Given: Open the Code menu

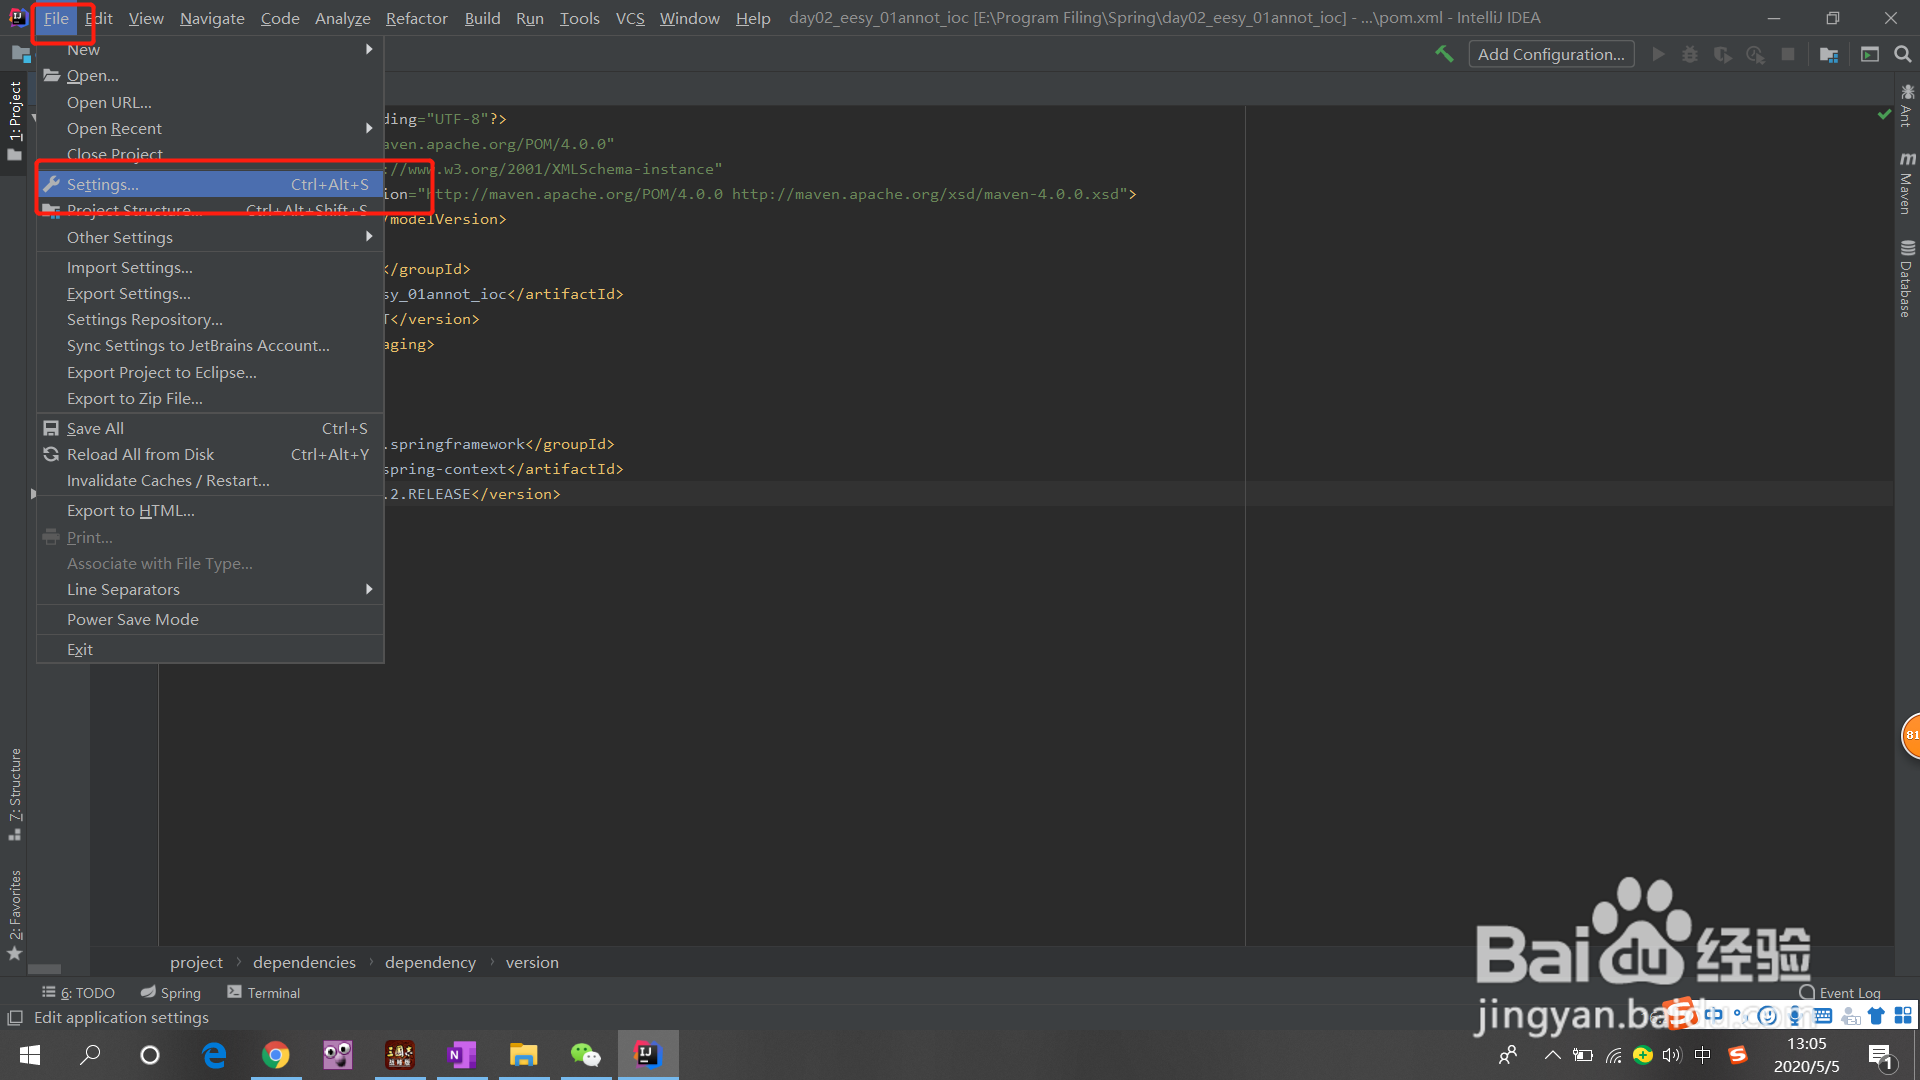Looking at the screenshot, I should pos(280,18).
